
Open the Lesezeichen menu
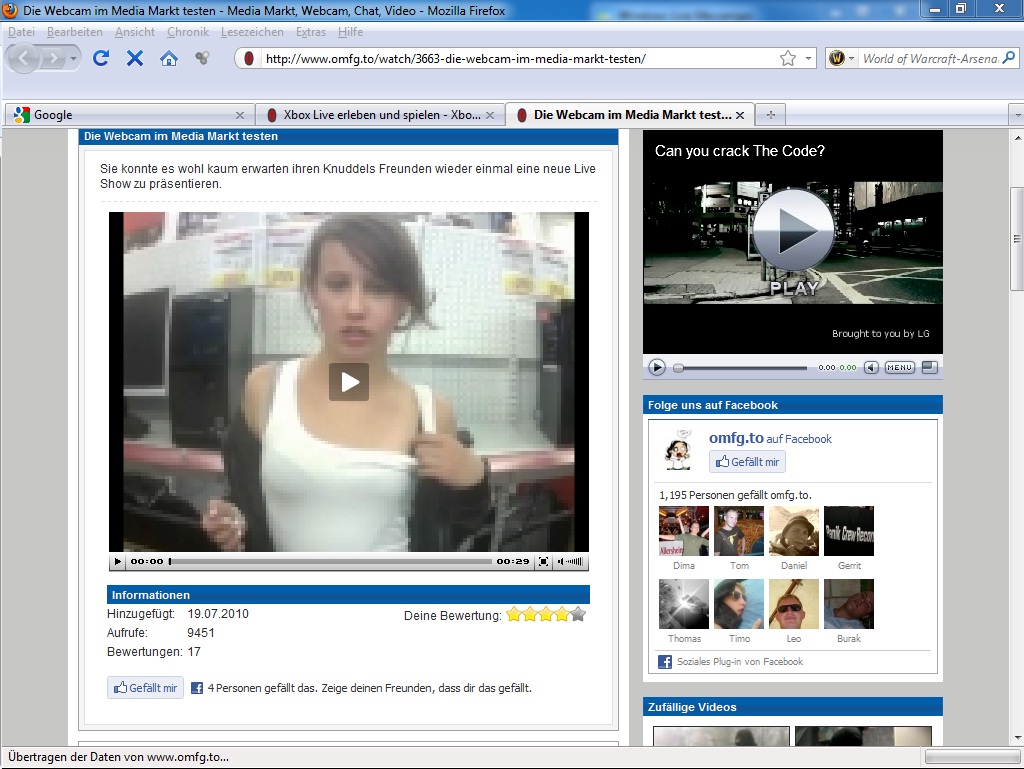tap(252, 32)
